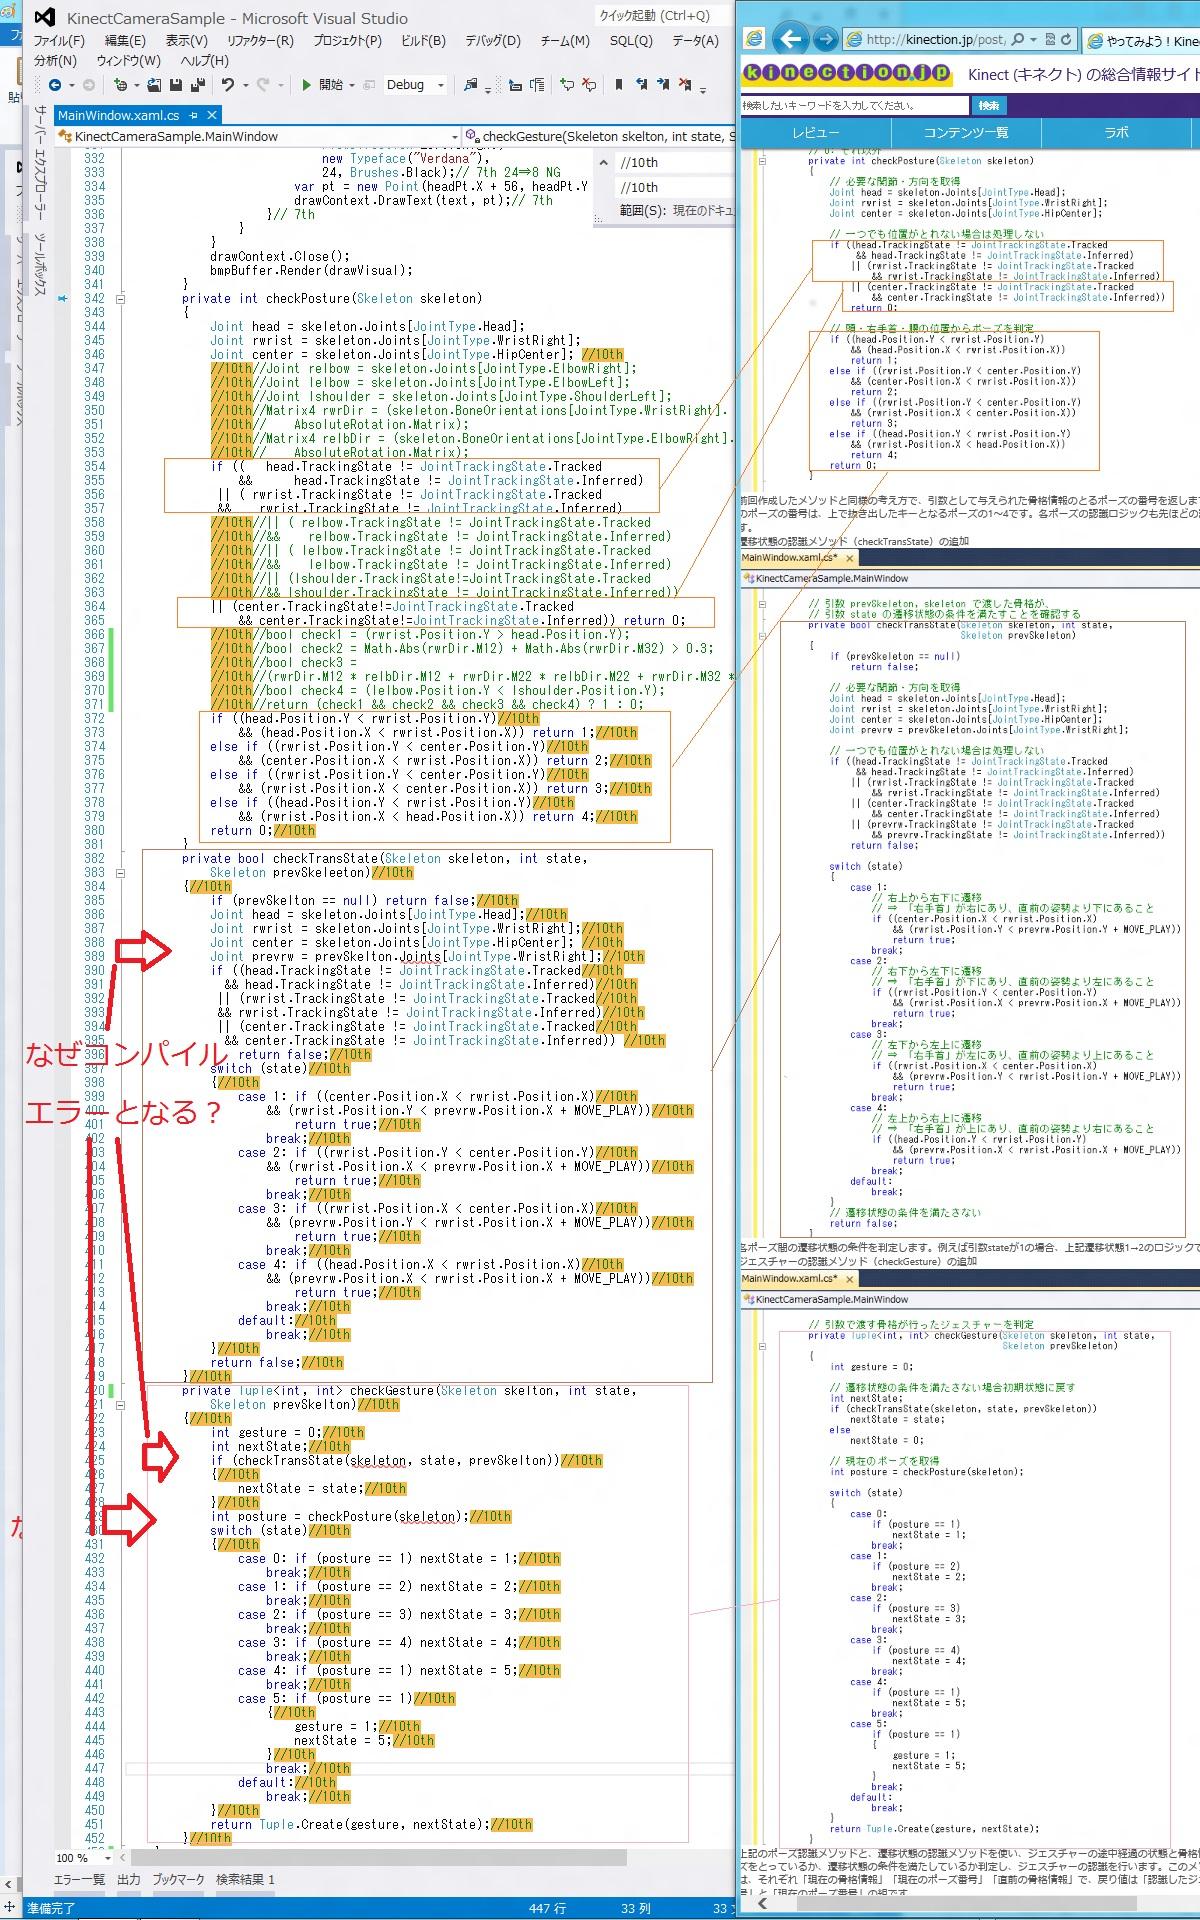Open the ヘルプ(H) menu
The width and height of the screenshot is (1200, 1920).
tap(205, 61)
